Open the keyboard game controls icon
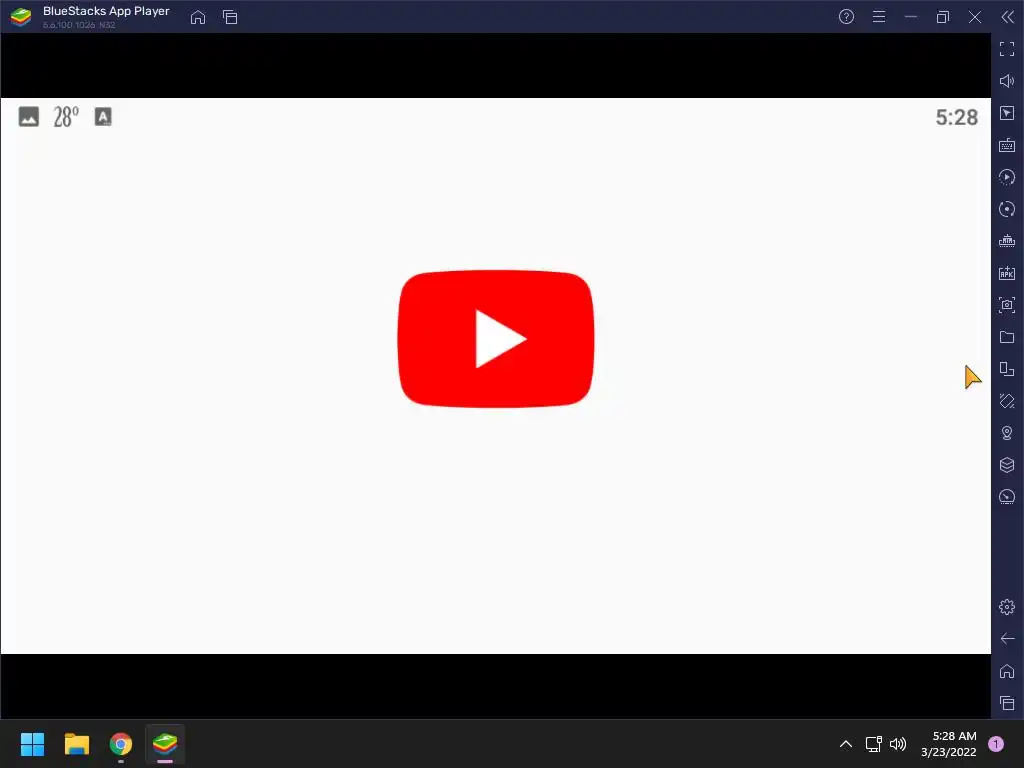Screen dimensions: 1024x768 (1007, 145)
